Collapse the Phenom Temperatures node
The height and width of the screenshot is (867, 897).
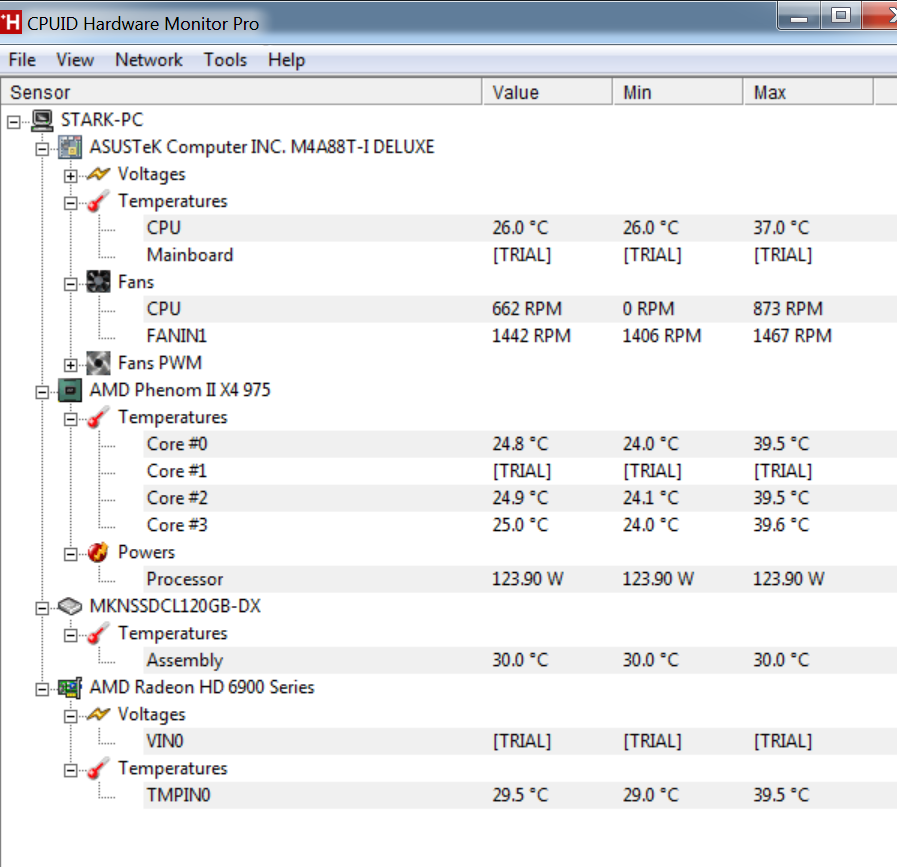click(70, 419)
